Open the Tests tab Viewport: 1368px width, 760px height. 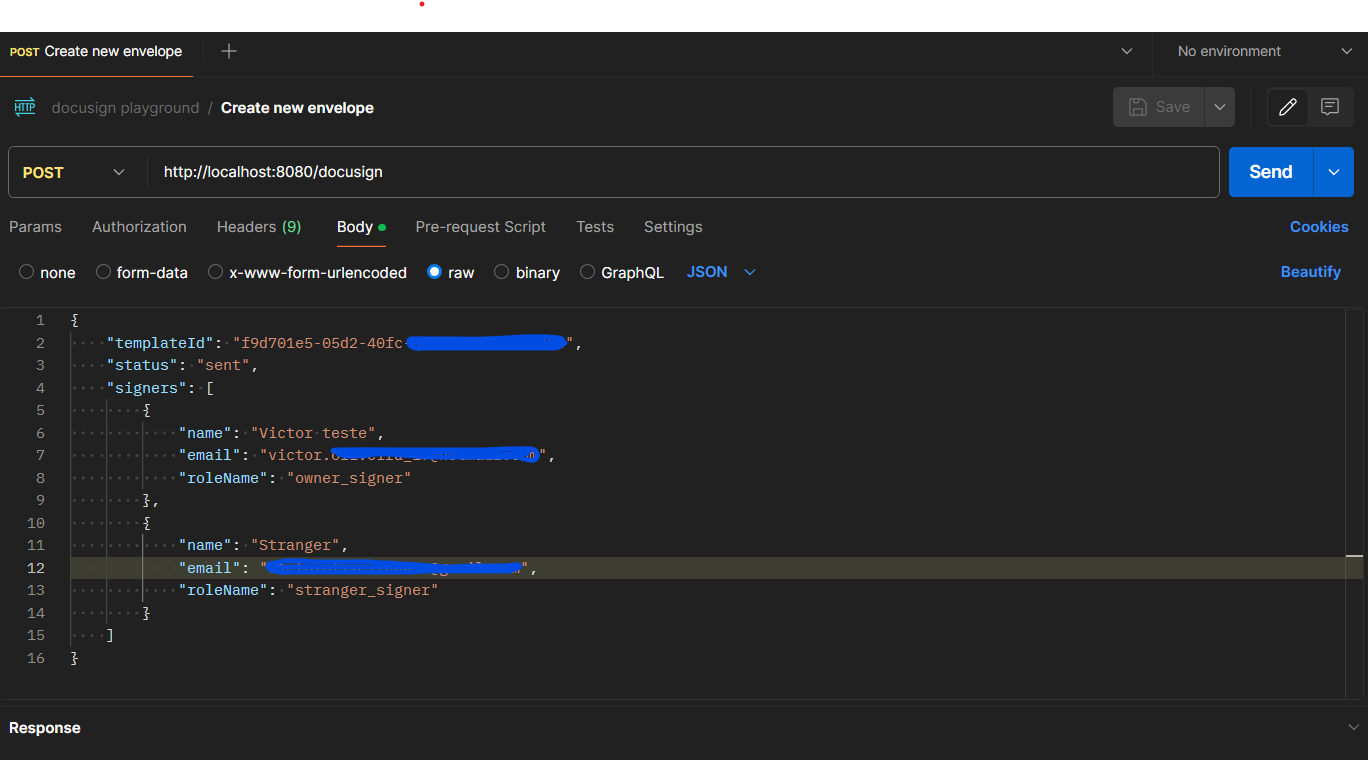click(595, 227)
